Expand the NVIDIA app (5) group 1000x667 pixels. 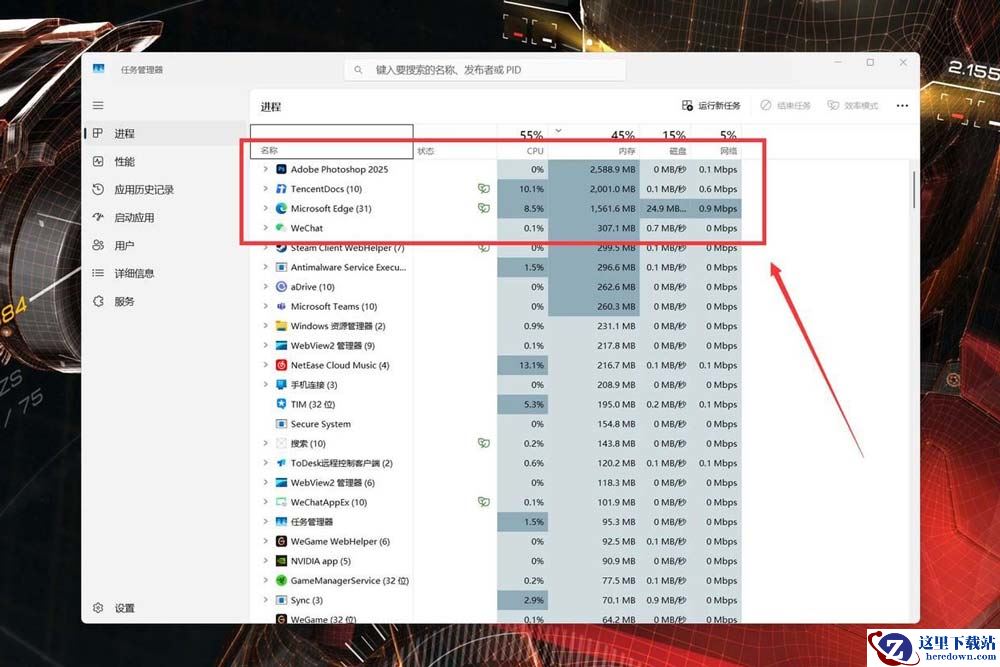[x=265, y=561]
